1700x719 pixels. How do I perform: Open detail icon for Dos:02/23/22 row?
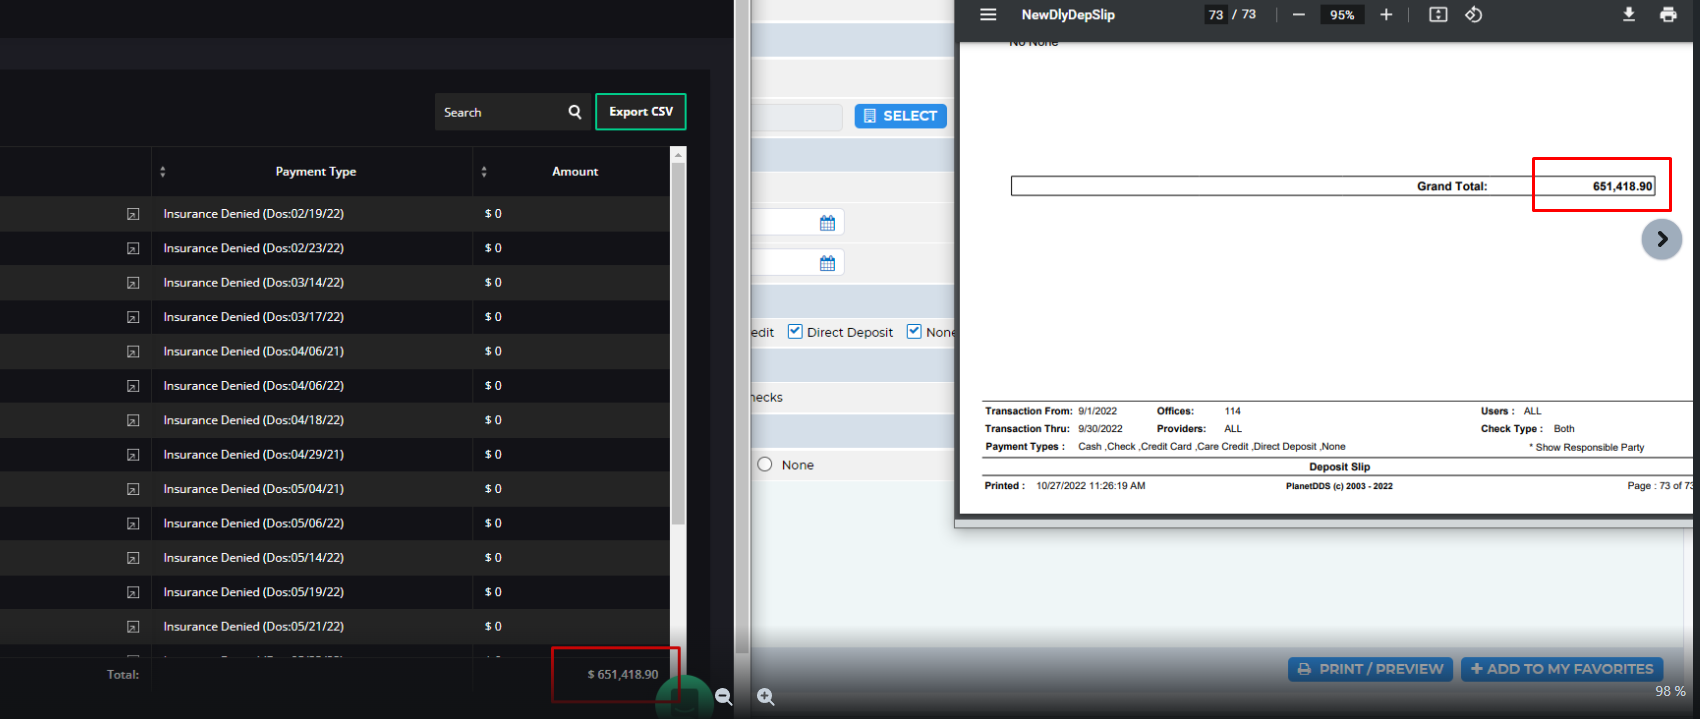pyautogui.click(x=133, y=249)
